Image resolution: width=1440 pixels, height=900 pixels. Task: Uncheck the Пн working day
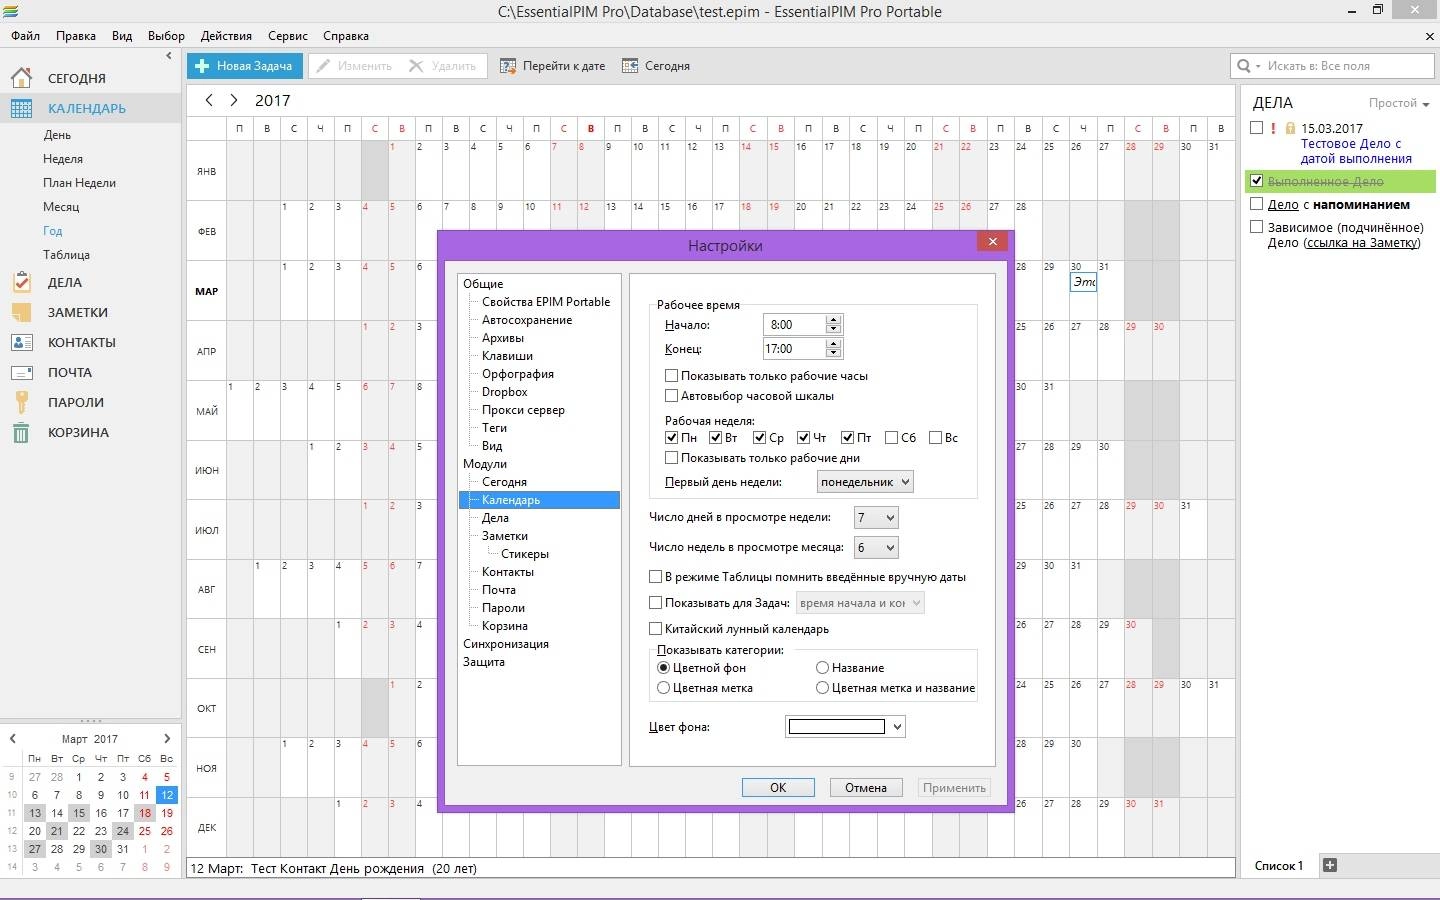click(672, 437)
